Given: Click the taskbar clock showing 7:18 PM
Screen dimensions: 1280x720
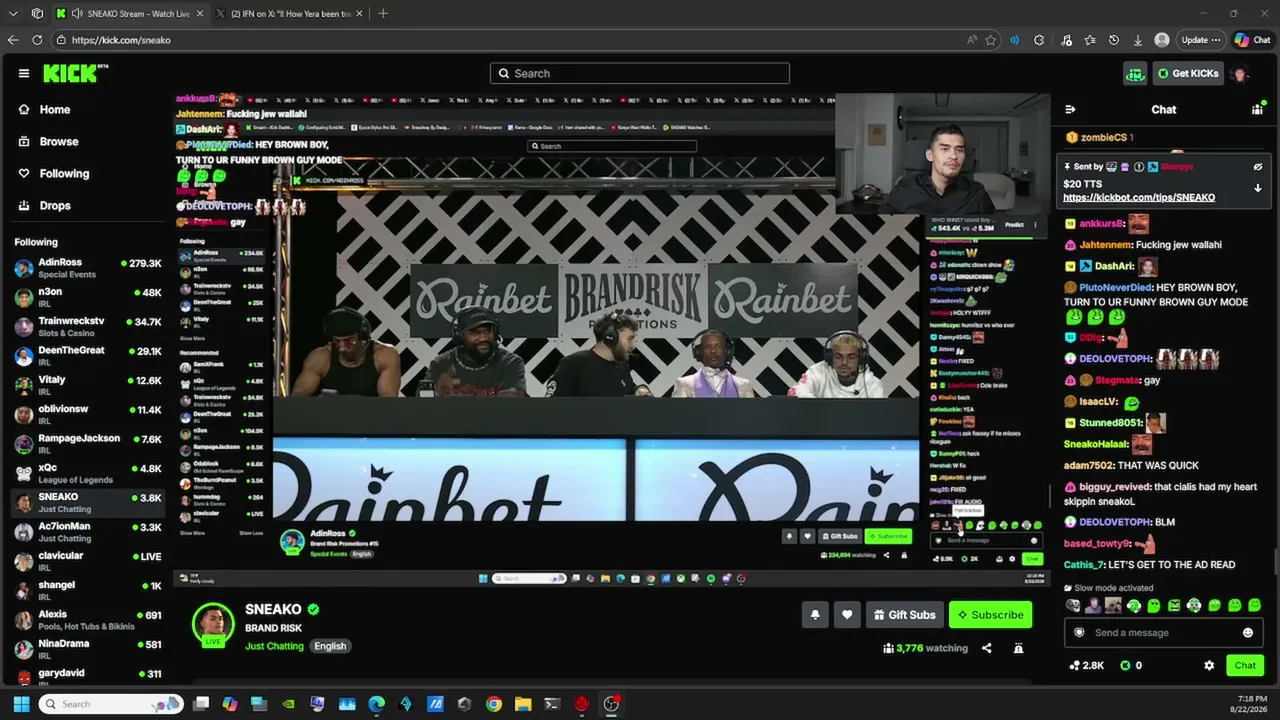Looking at the screenshot, I should point(1252,704).
